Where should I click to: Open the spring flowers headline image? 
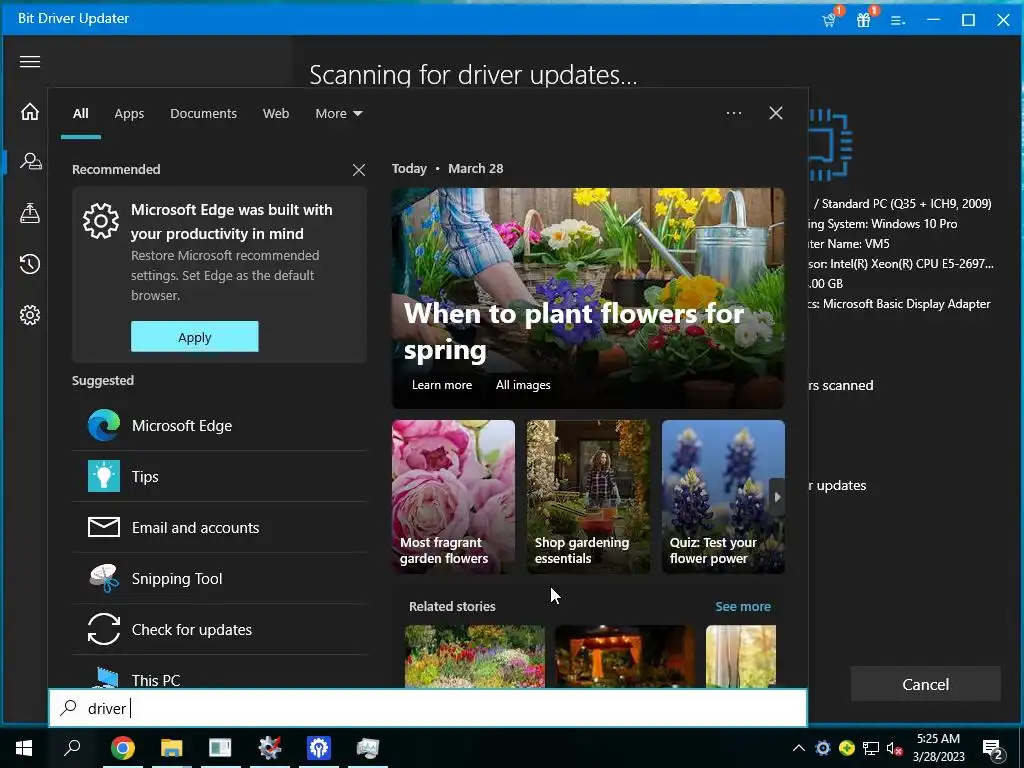(588, 298)
